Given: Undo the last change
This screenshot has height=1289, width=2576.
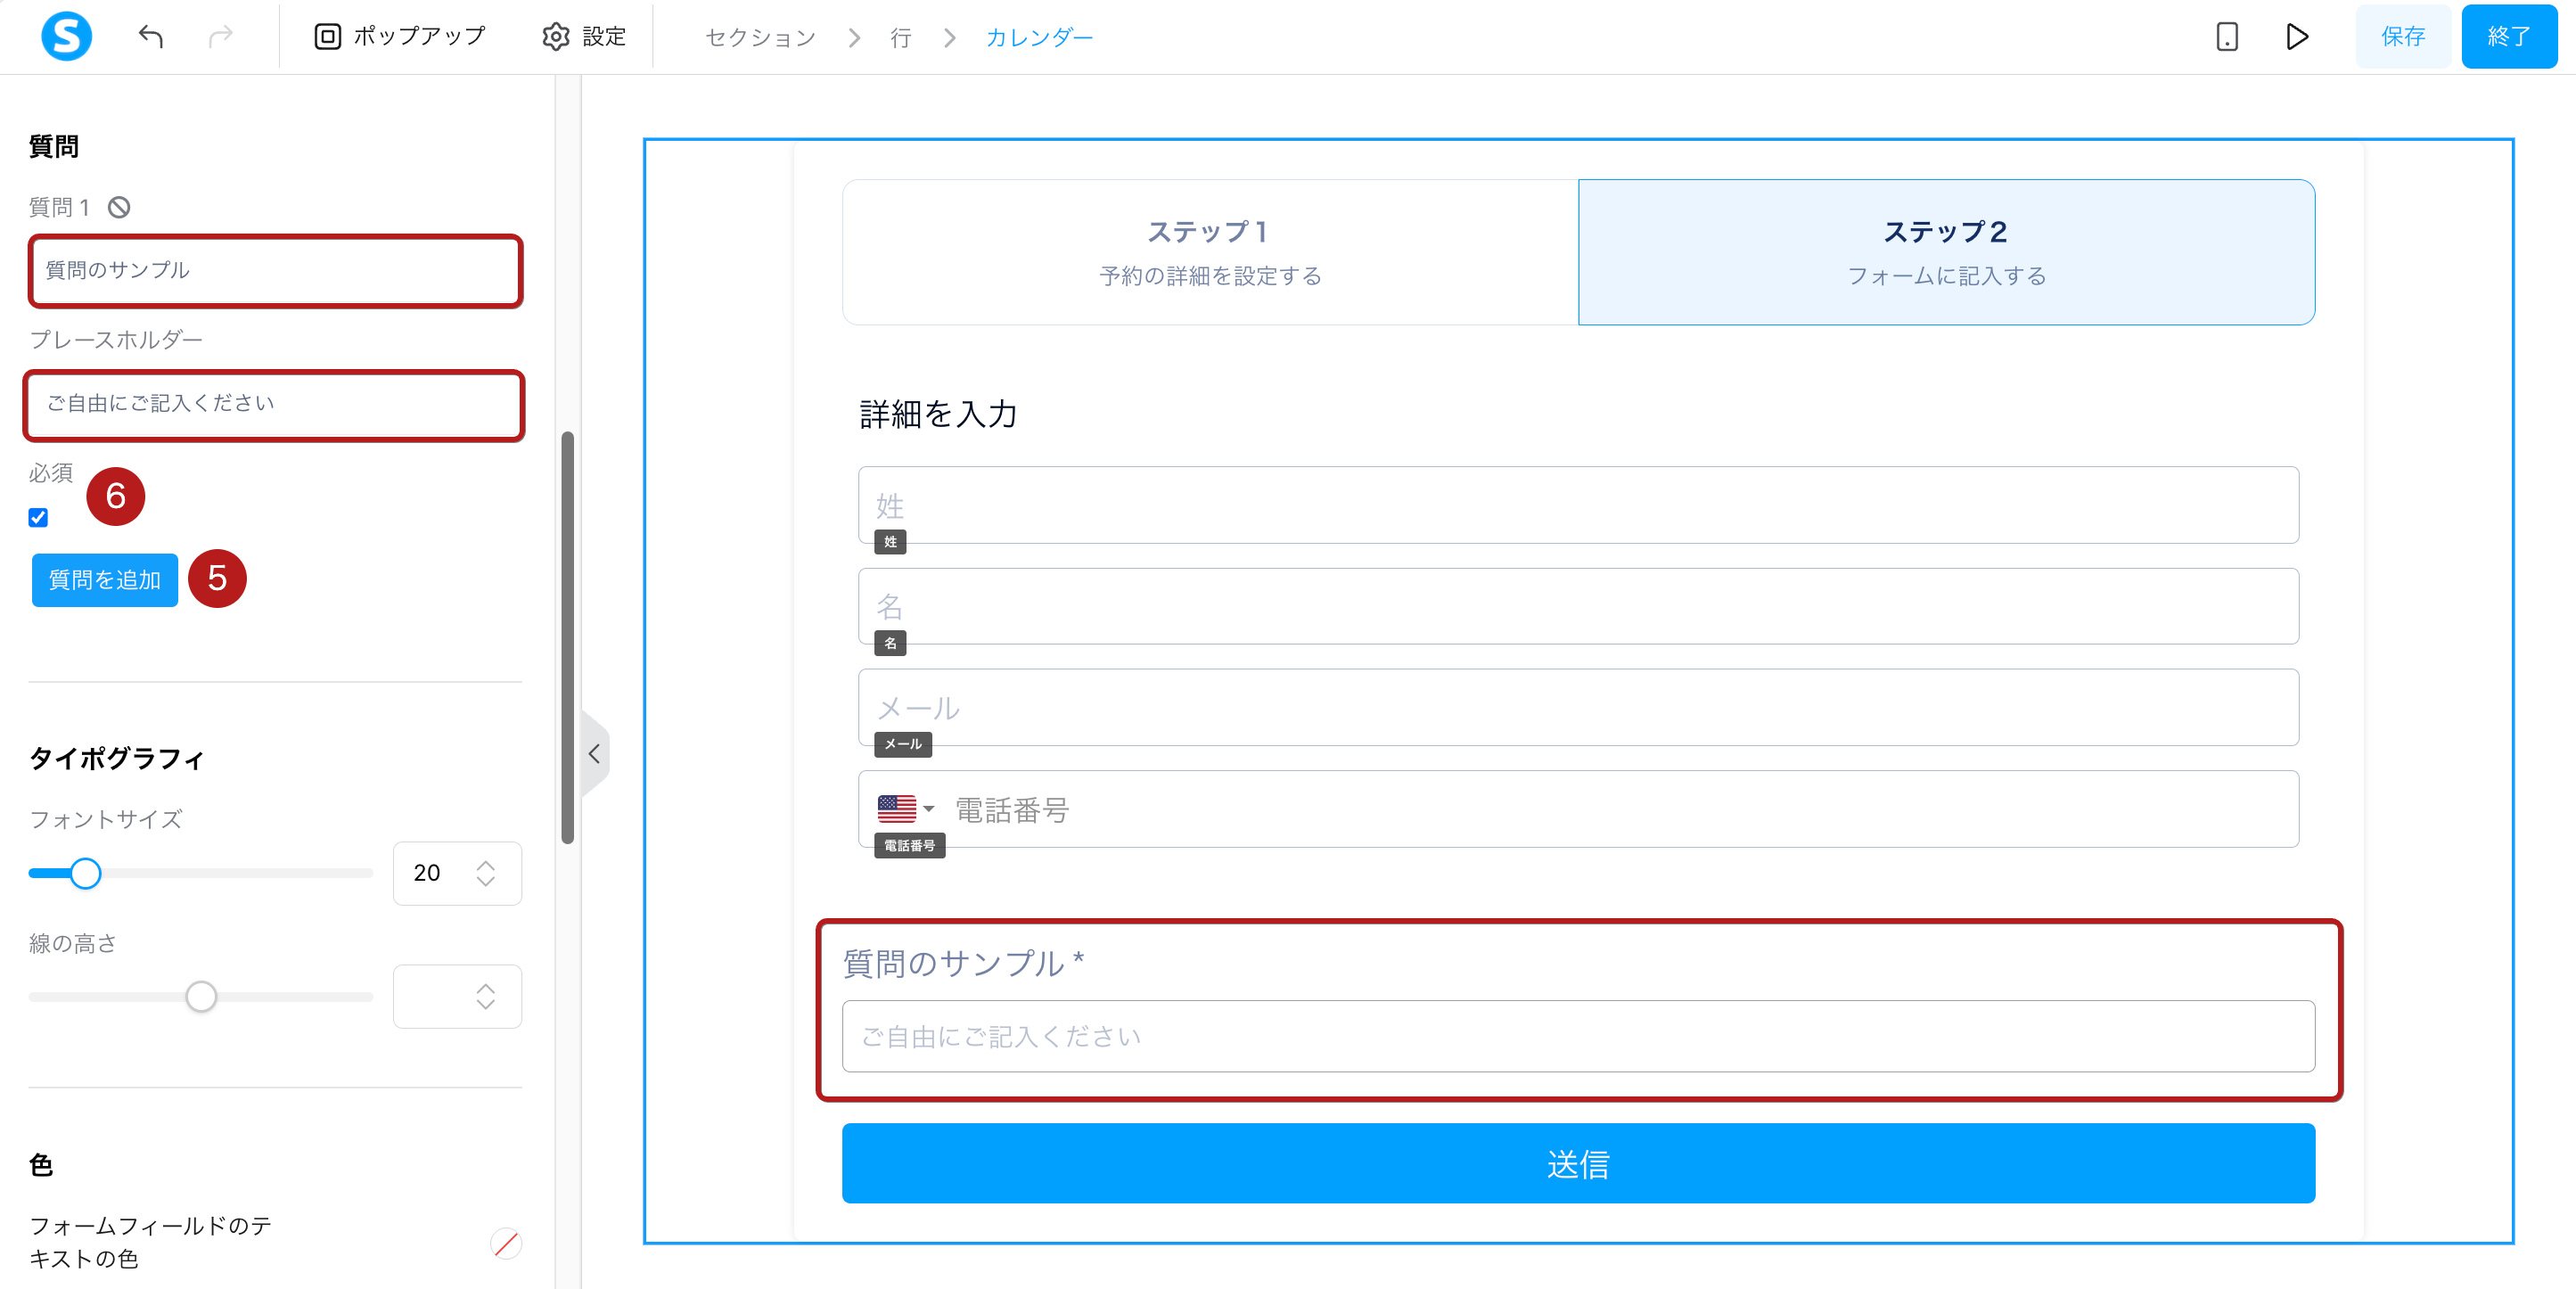Looking at the screenshot, I should 151,37.
